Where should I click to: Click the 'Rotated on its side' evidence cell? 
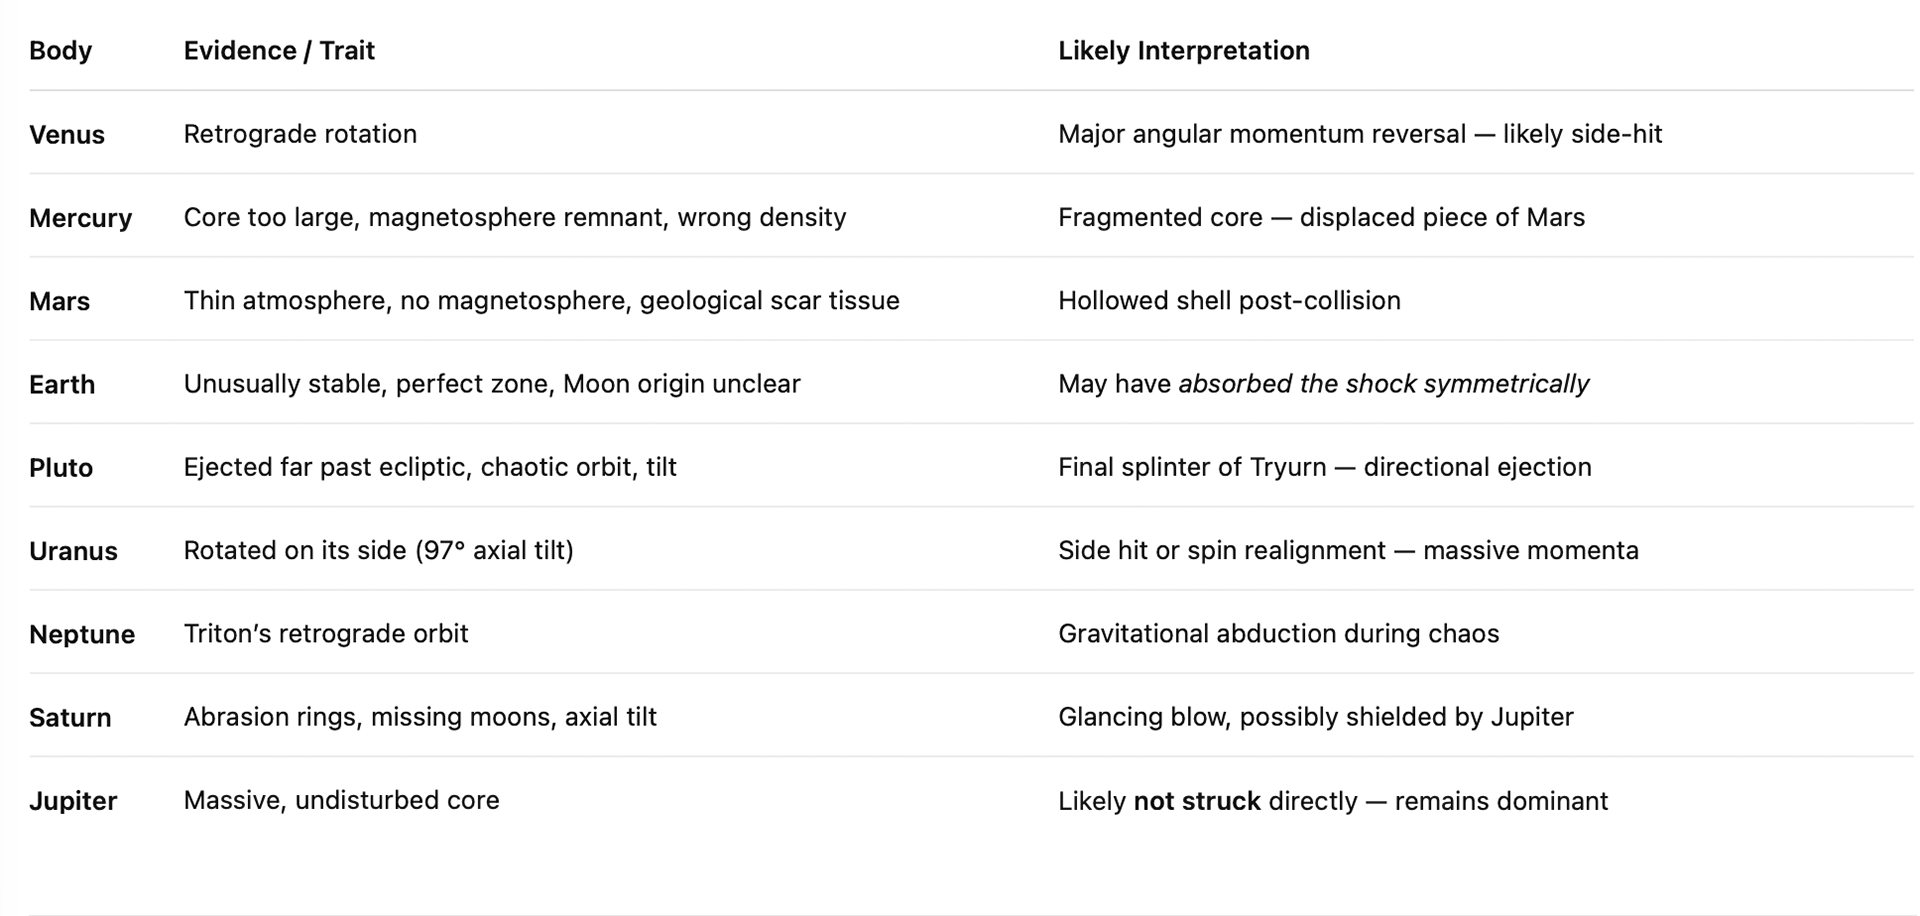378,550
